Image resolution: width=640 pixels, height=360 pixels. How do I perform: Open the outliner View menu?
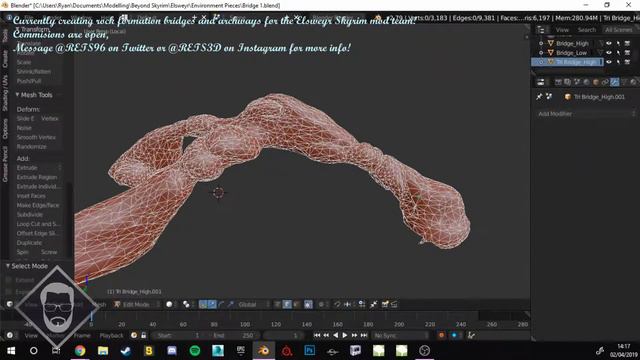point(562,30)
